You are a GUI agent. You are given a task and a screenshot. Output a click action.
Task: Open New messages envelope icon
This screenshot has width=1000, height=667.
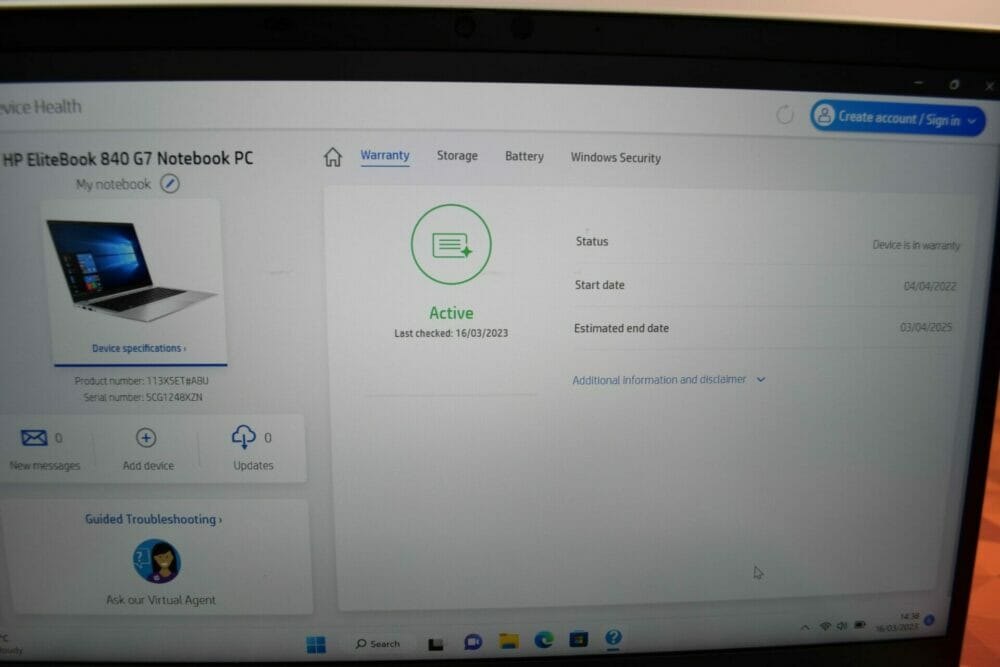pos(34,437)
